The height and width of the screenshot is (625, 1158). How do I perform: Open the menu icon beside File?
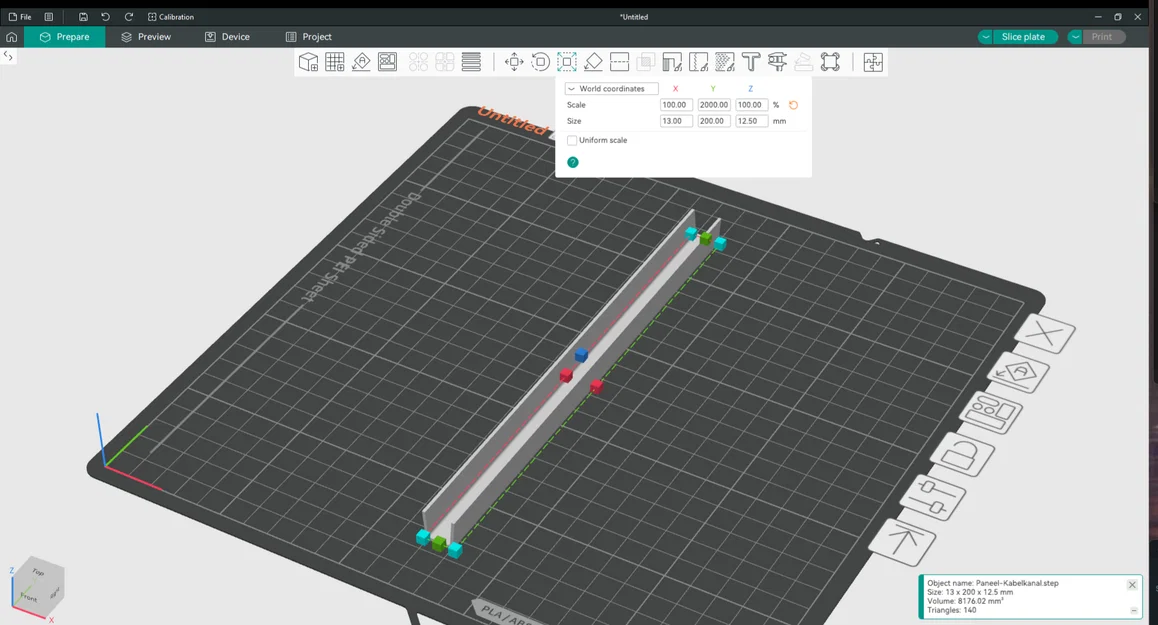[49, 16]
